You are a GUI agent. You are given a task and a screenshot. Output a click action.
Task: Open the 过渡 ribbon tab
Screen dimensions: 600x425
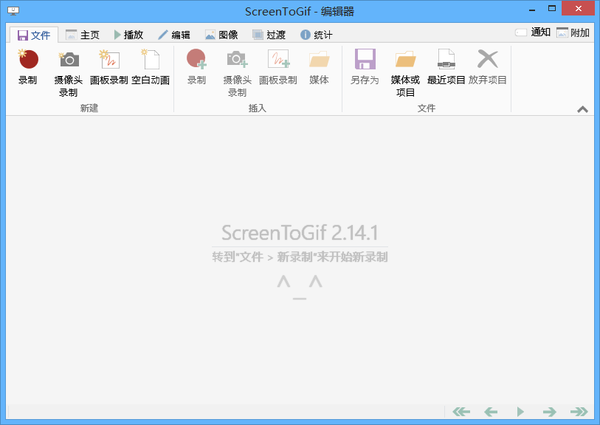[x=269, y=35]
